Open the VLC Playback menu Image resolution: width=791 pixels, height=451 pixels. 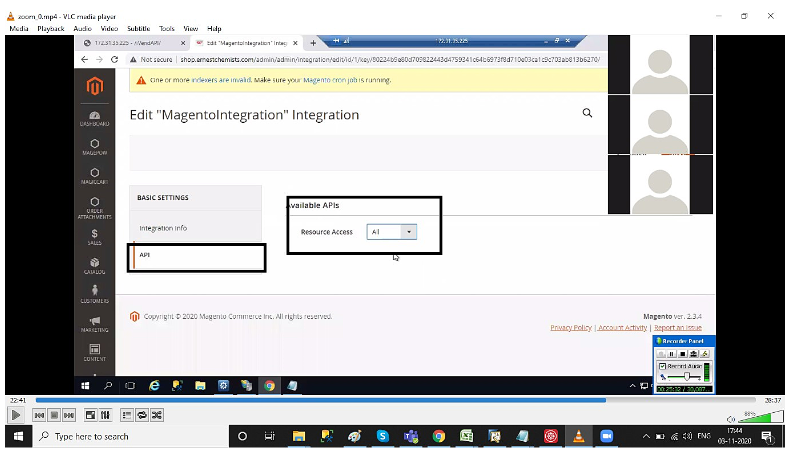50,29
